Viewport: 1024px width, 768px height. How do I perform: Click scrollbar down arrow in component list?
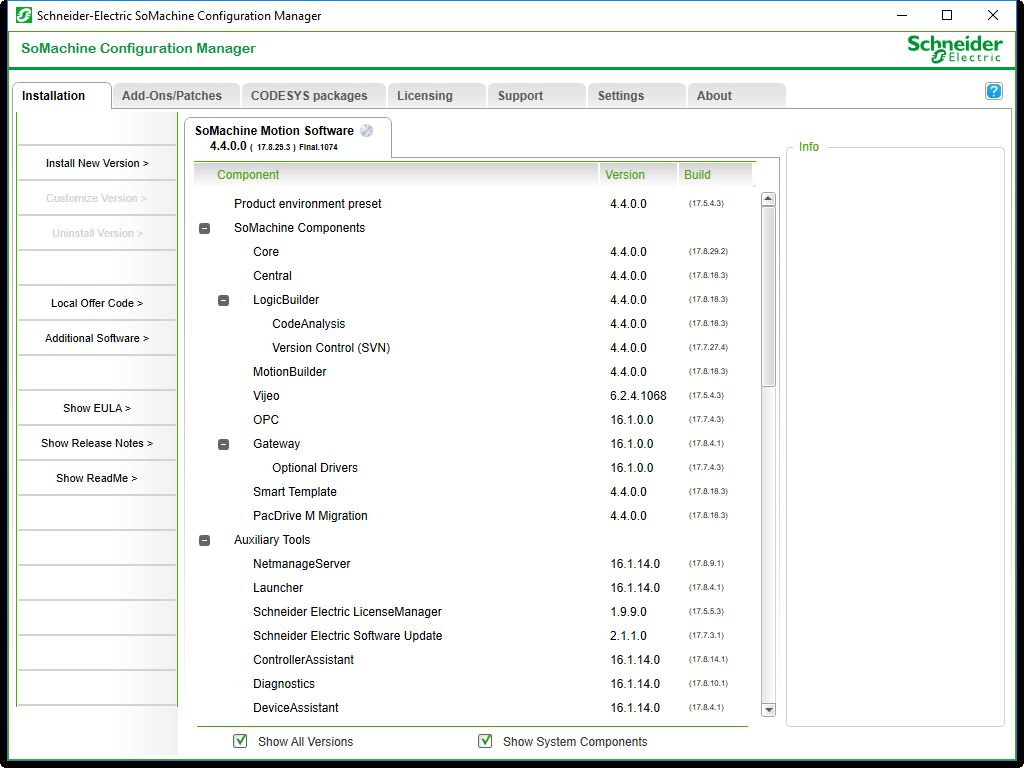(769, 710)
